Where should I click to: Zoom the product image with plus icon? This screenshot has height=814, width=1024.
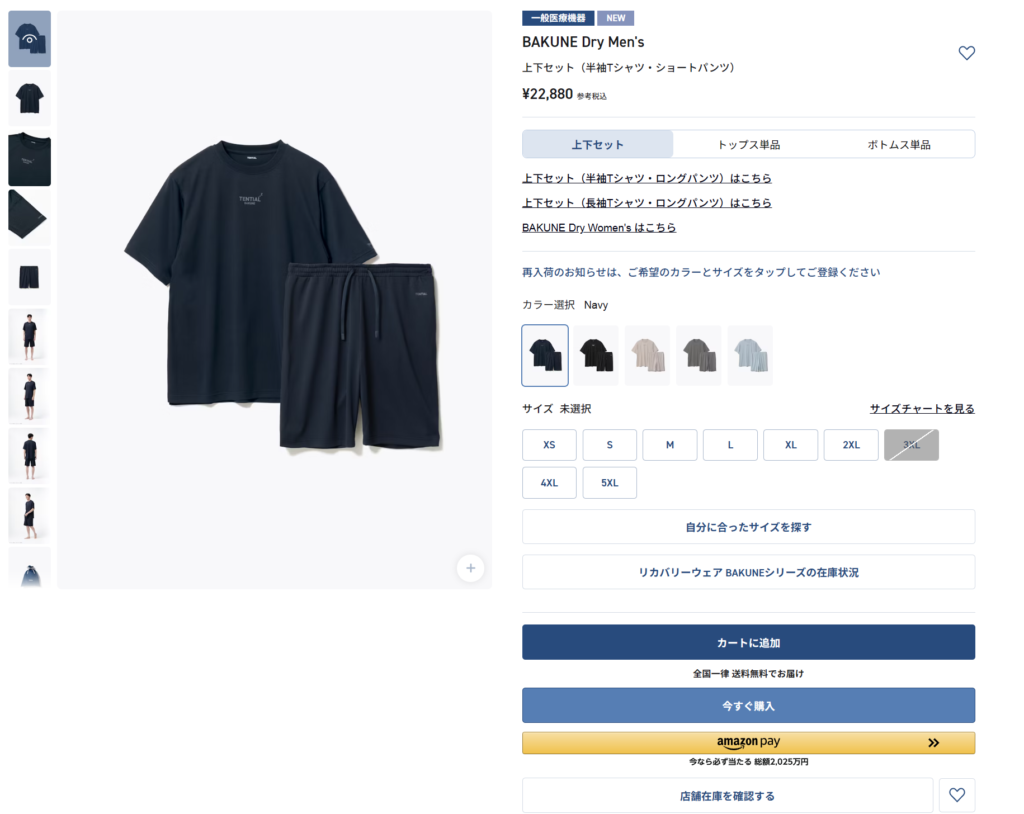470,568
